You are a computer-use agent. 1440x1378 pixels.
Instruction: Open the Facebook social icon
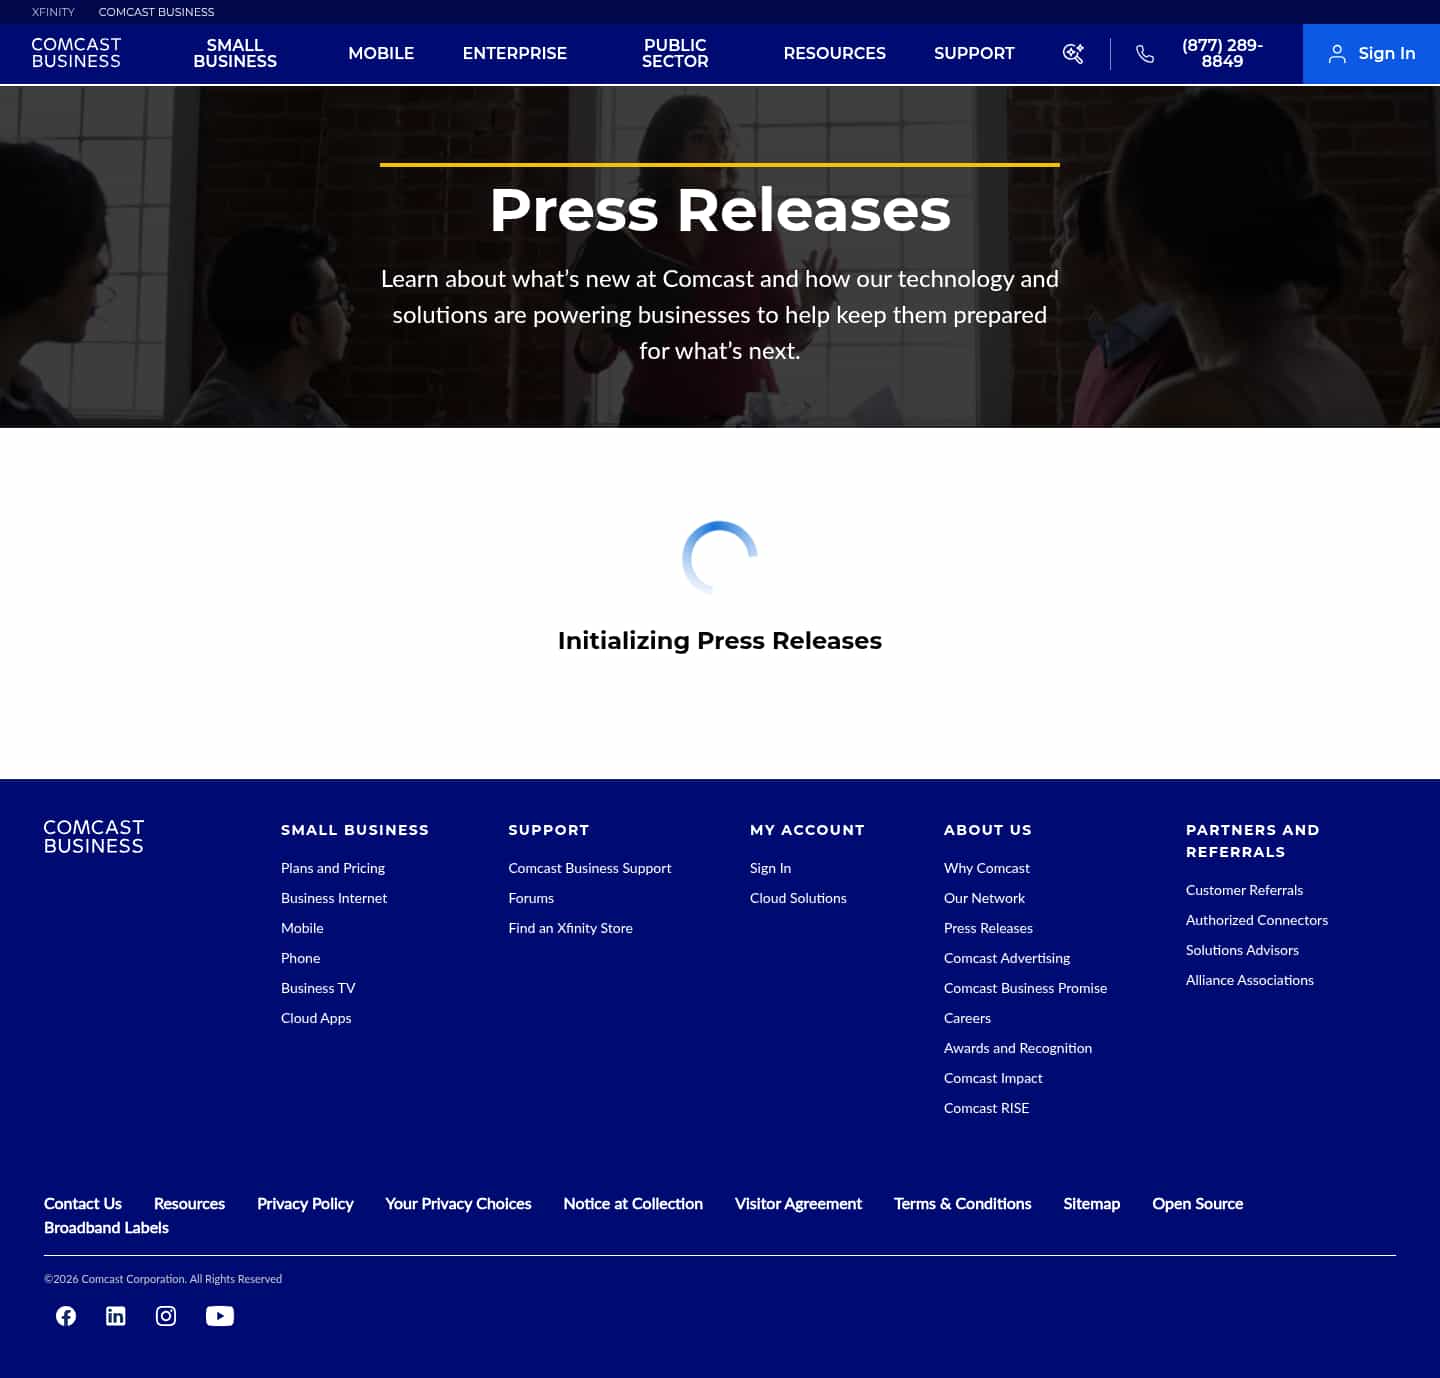(66, 1316)
